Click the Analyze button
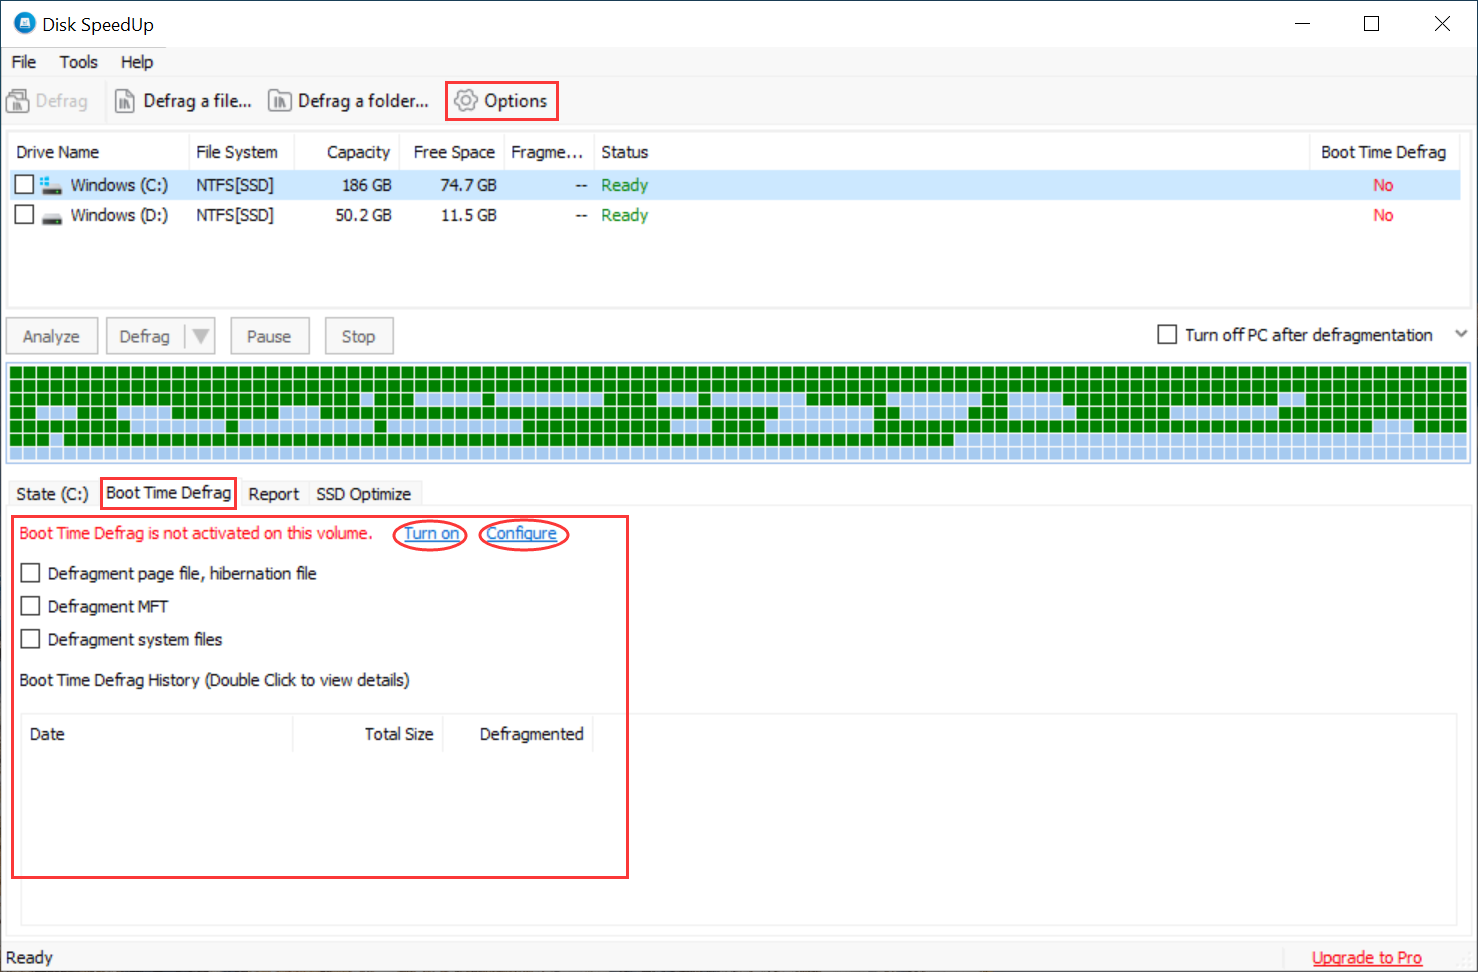1478x972 pixels. tap(51, 335)
